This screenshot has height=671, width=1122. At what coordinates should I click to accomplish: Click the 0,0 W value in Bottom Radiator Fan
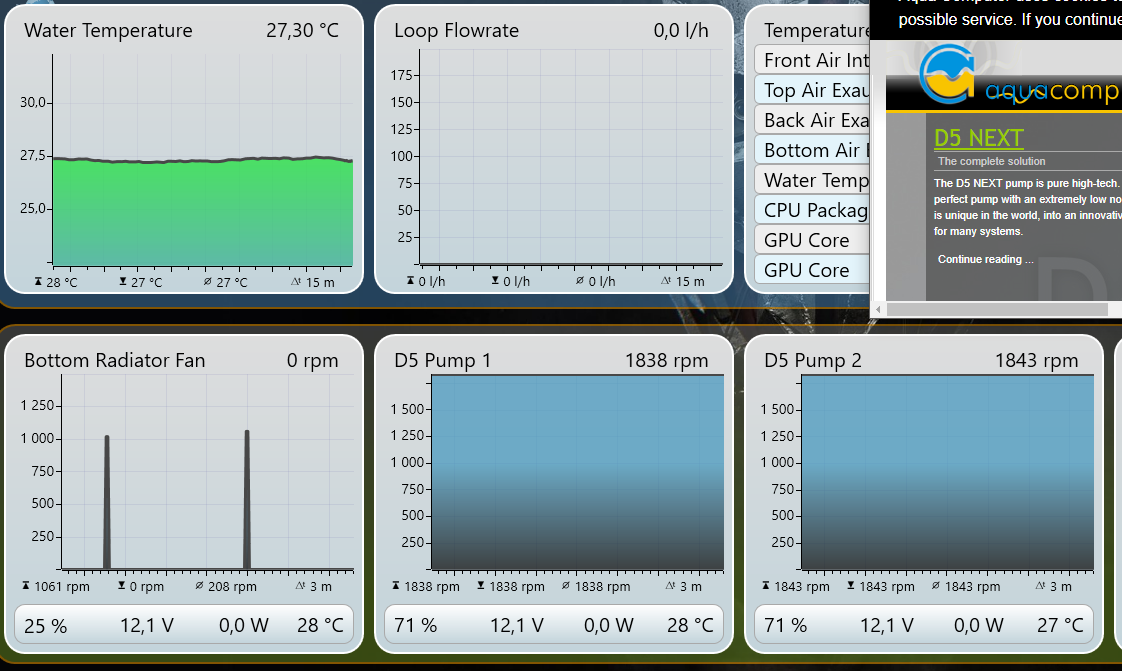(x=243, y=625)
